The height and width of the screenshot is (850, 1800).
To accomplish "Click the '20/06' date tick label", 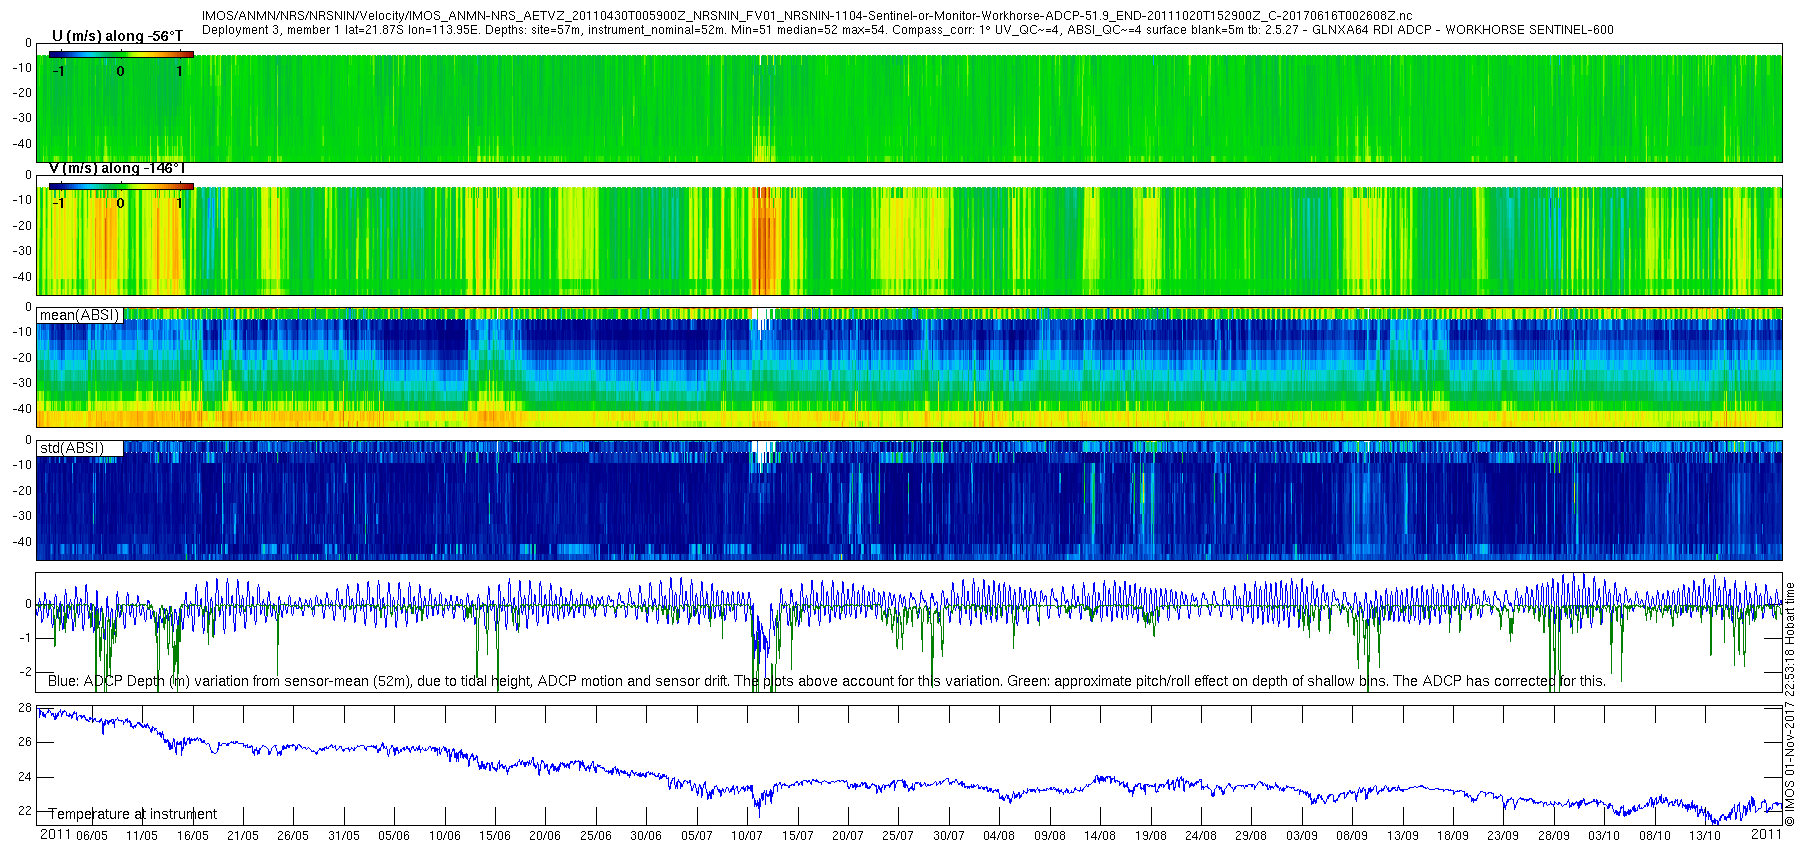I will 545,836.
